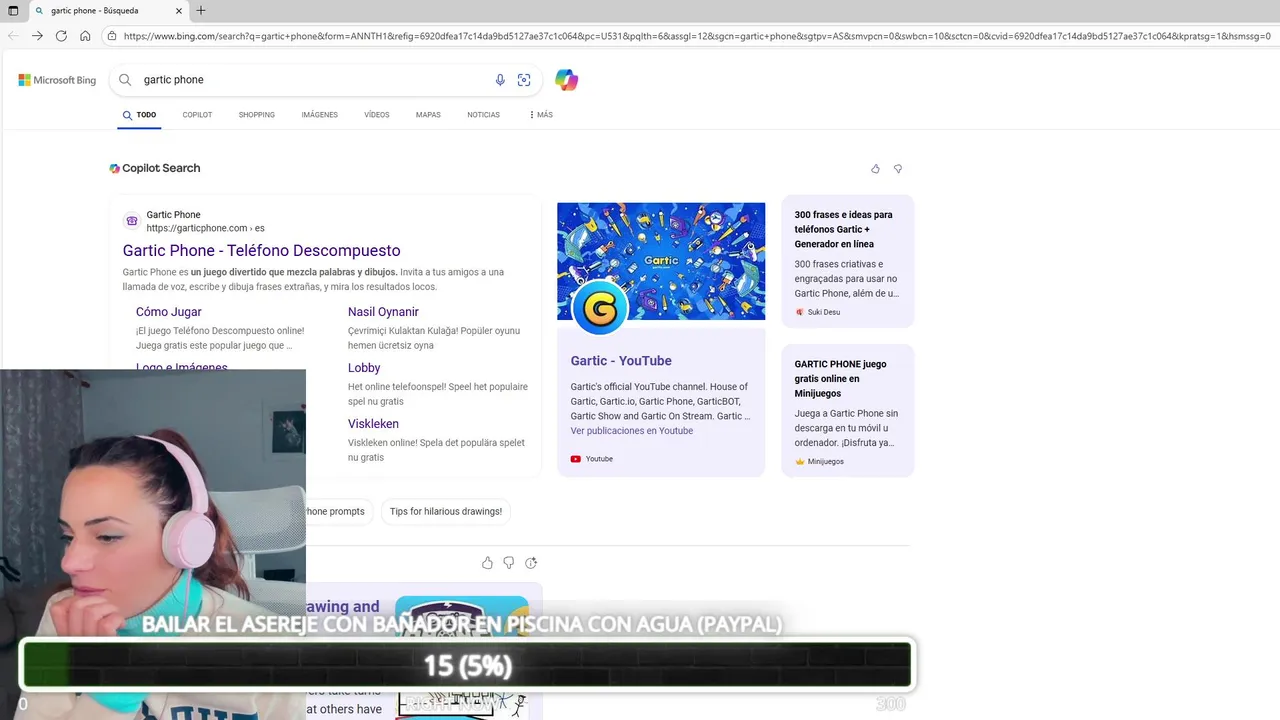1280x720 pixels.
Task: Click thumbs up below the suggestion chips
Action: tap(487, 563)
